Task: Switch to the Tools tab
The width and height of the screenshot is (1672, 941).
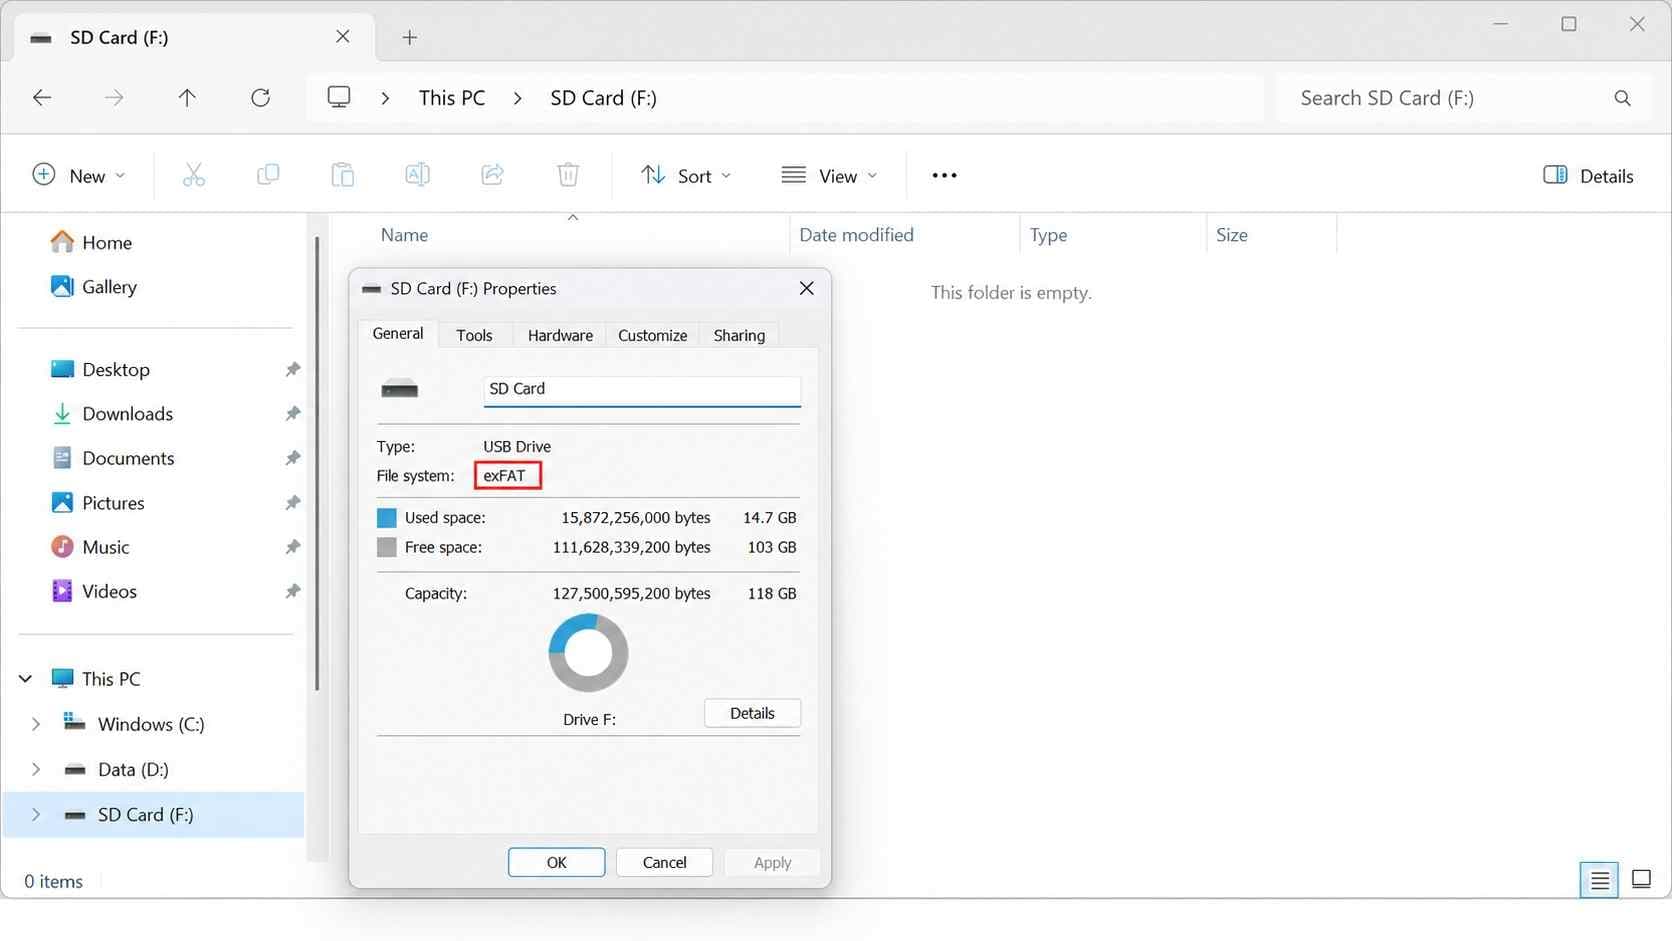Action: [474, 336]
